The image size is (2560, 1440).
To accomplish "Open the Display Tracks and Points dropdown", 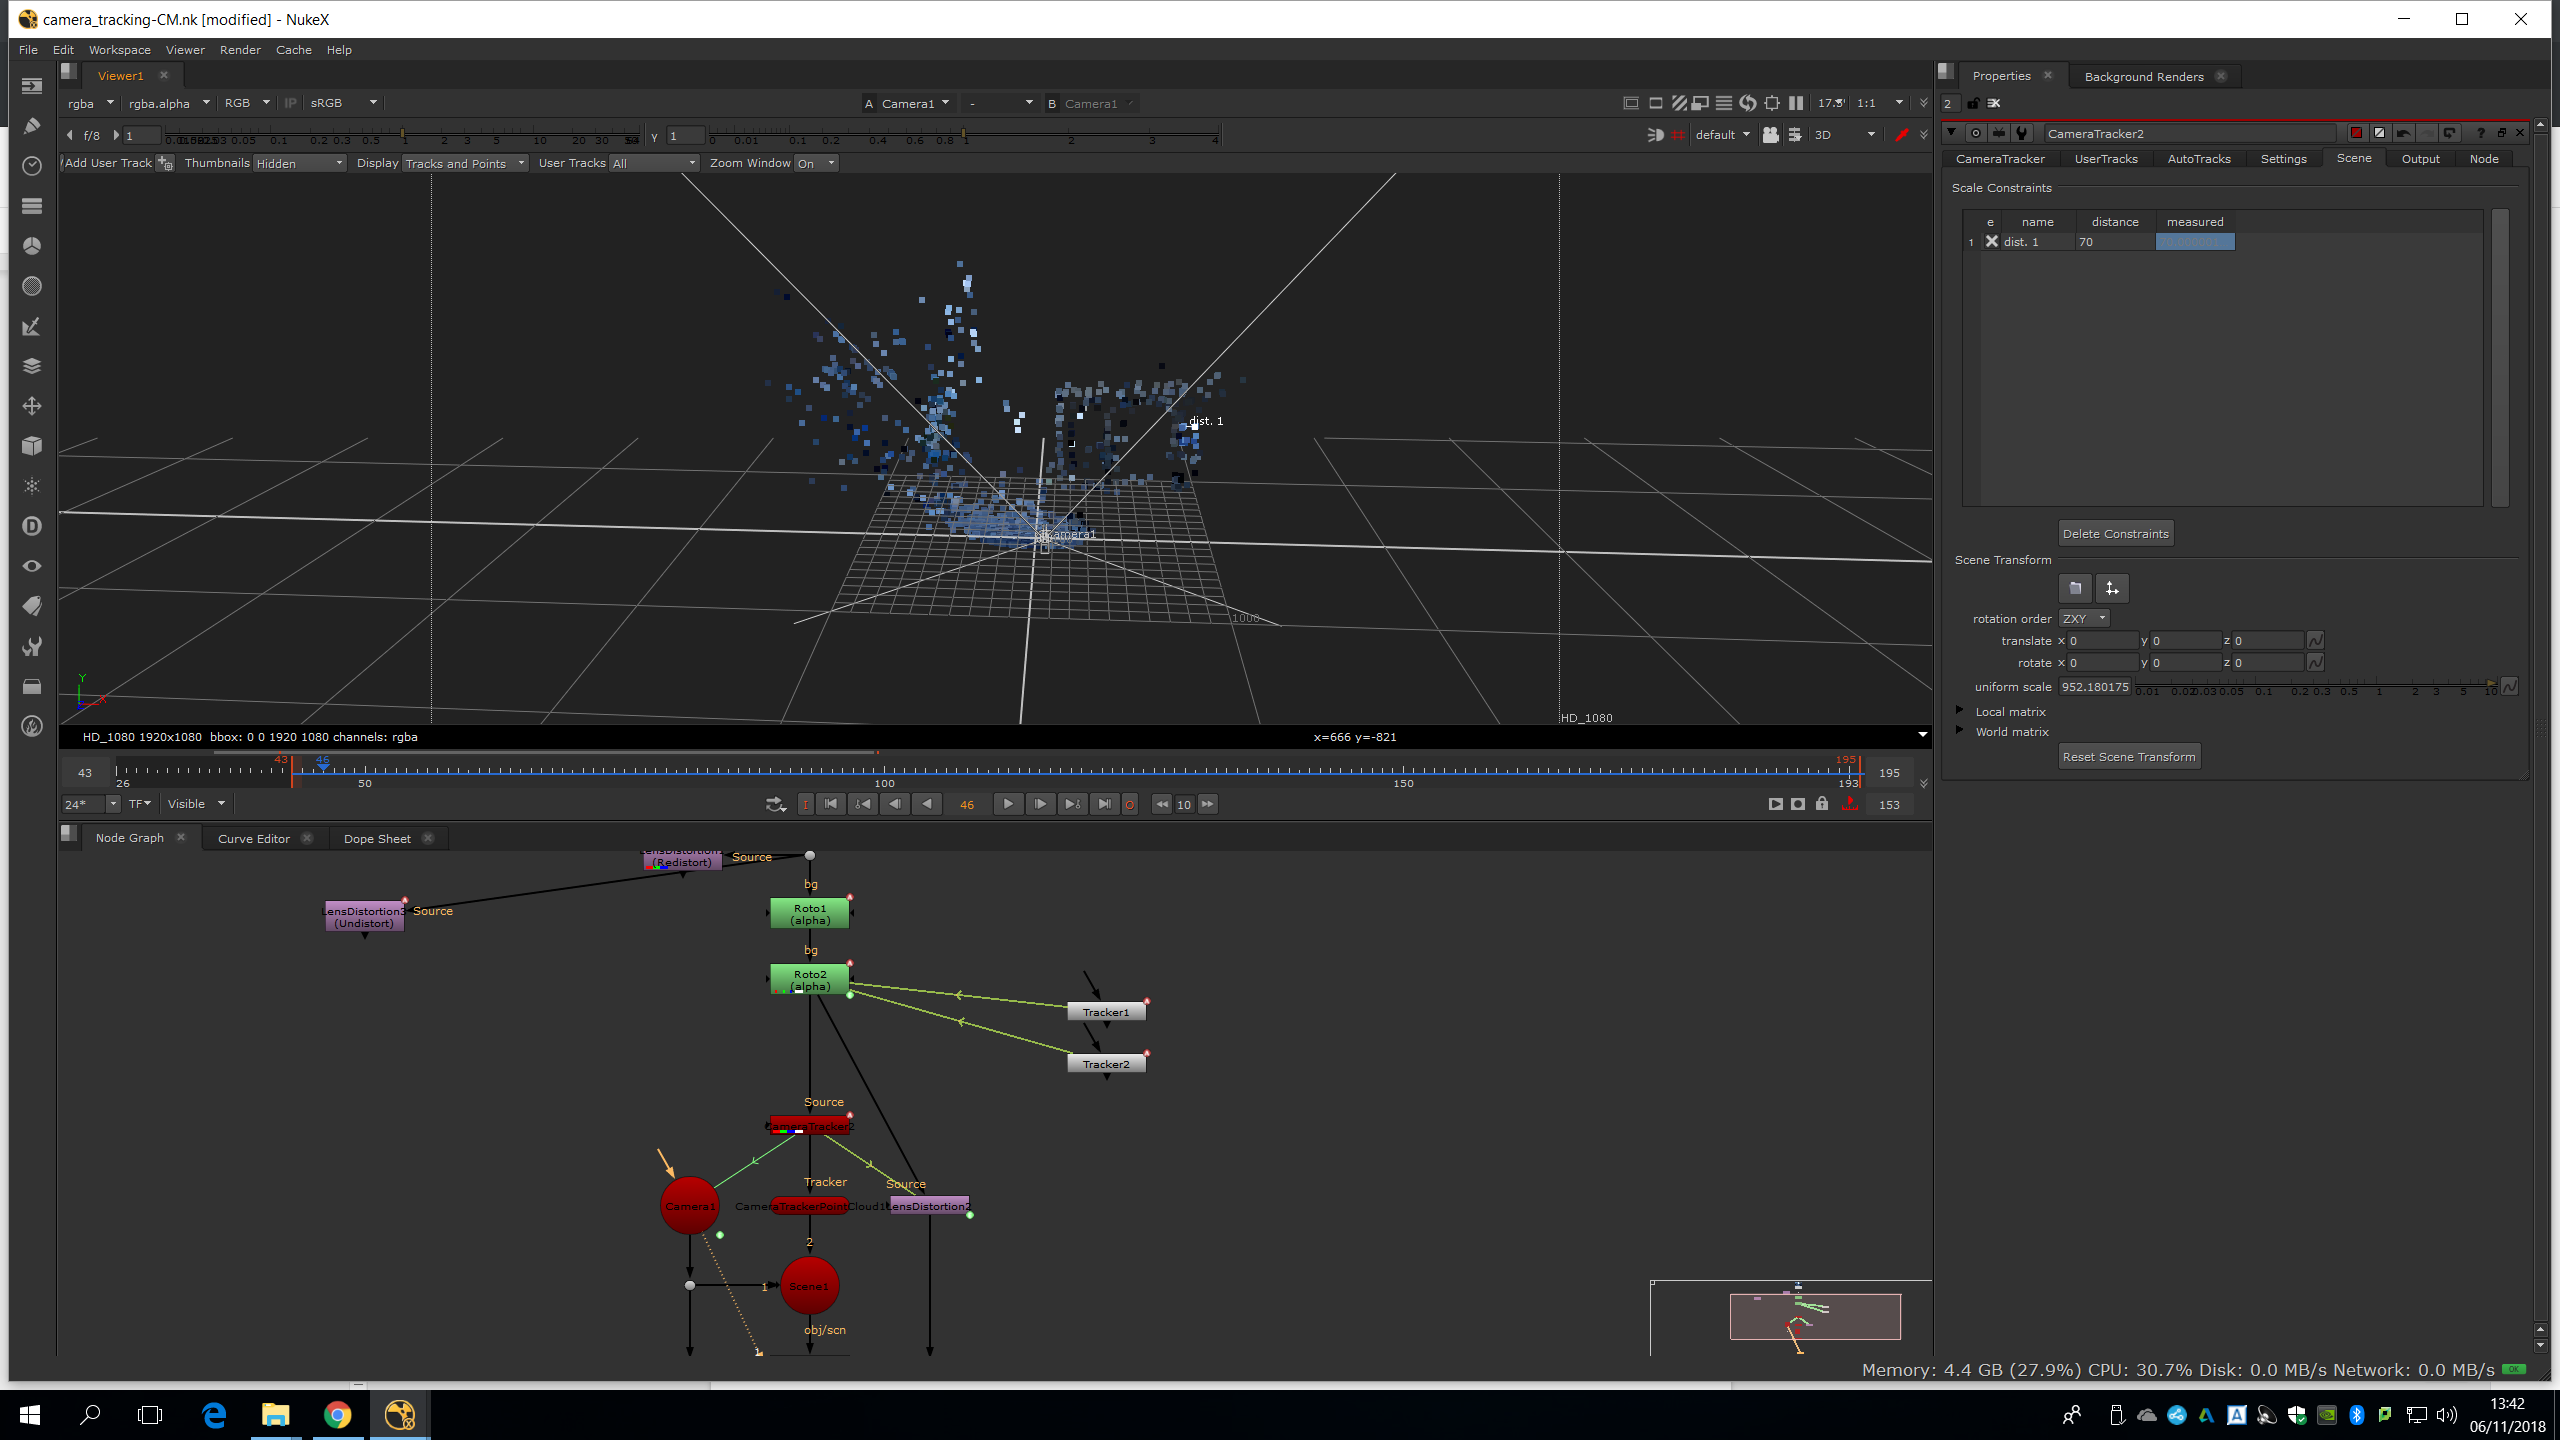I will [x=465, y=163].
